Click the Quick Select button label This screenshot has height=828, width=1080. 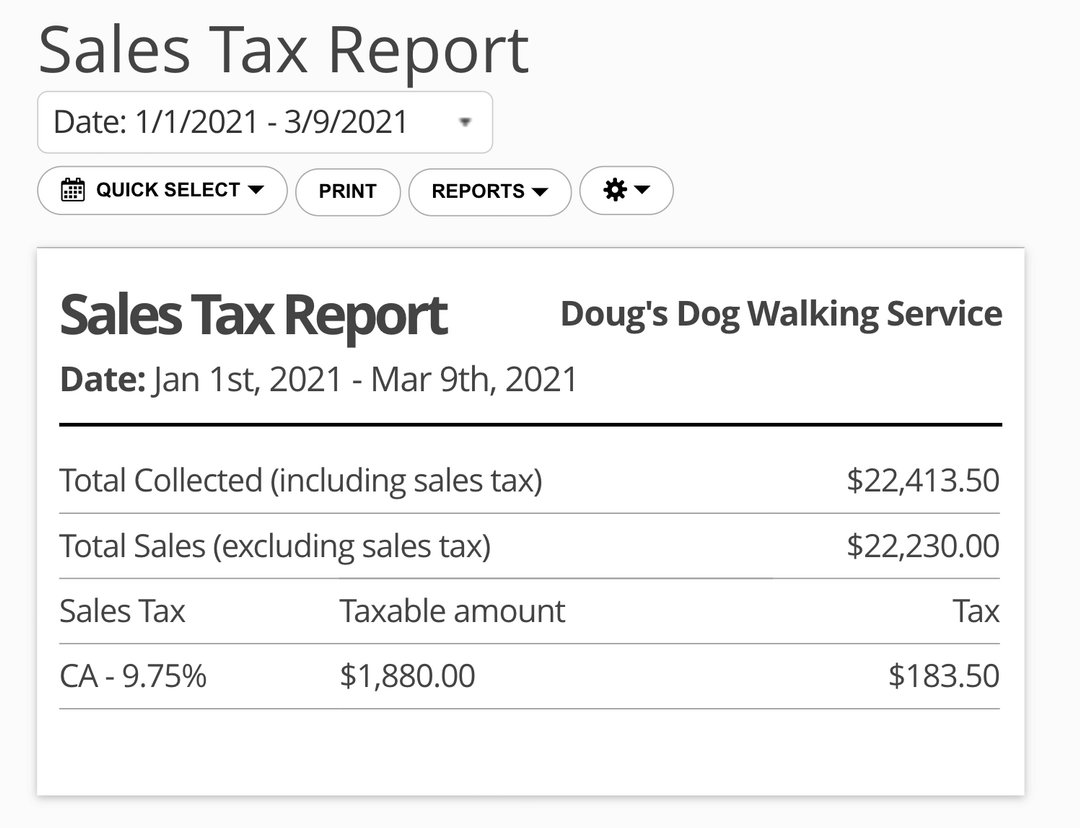point(168,190)
